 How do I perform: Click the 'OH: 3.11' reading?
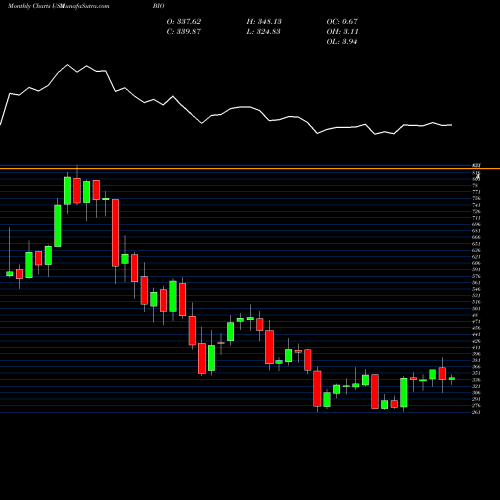[x=342, y=31]
